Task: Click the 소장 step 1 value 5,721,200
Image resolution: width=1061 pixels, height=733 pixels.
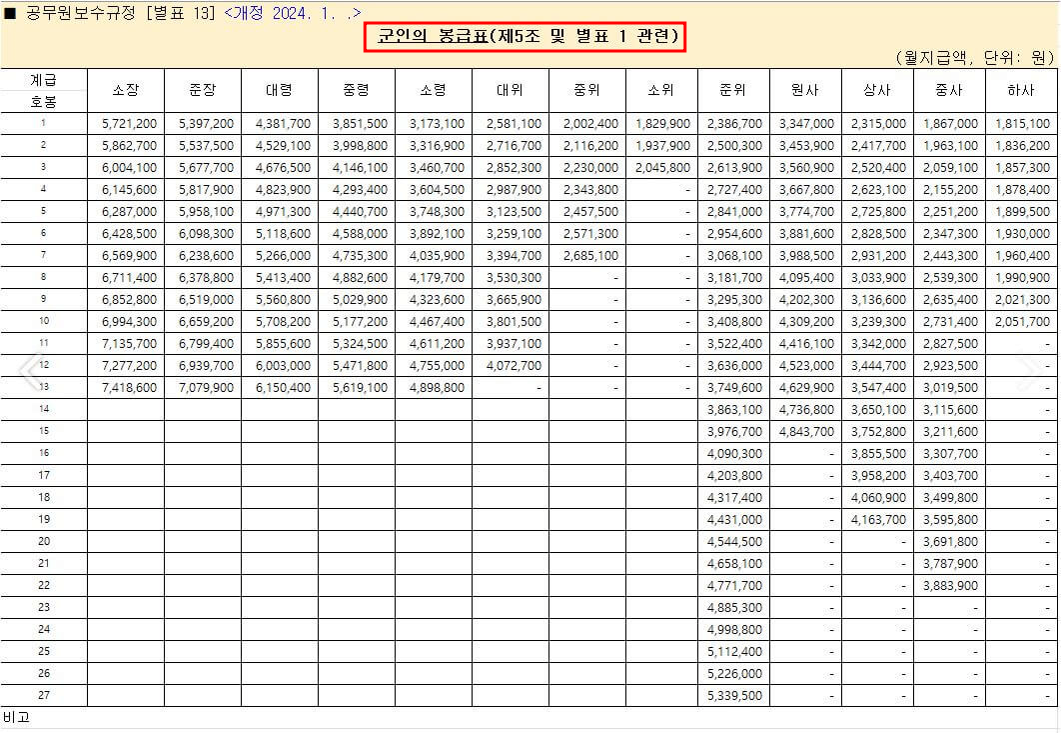Action: pyautogui.click(x=129, y=124)
